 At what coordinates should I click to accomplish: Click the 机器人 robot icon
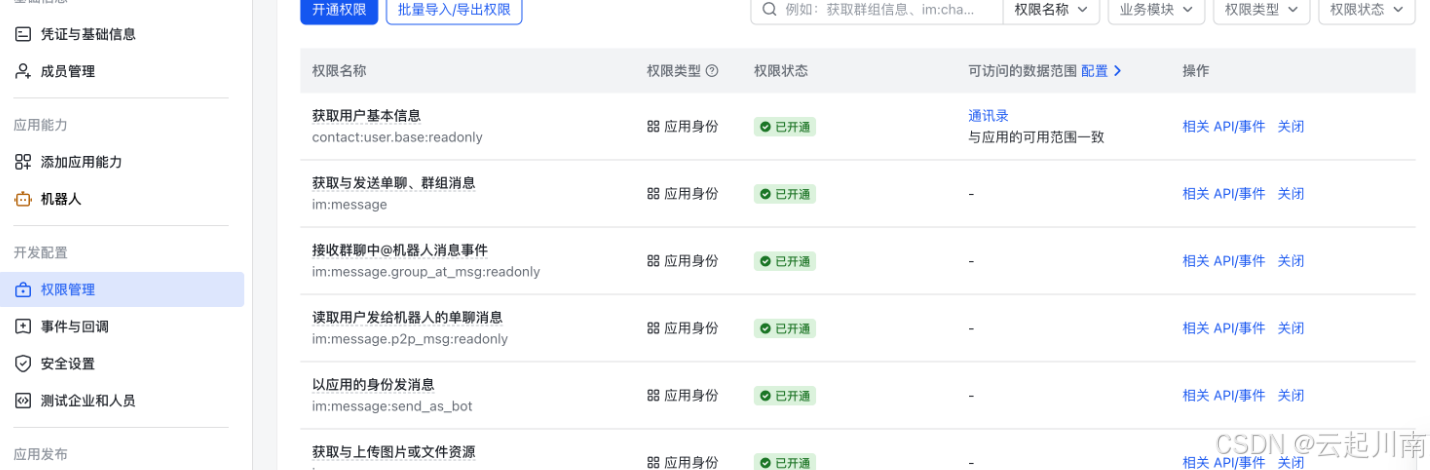23,199
